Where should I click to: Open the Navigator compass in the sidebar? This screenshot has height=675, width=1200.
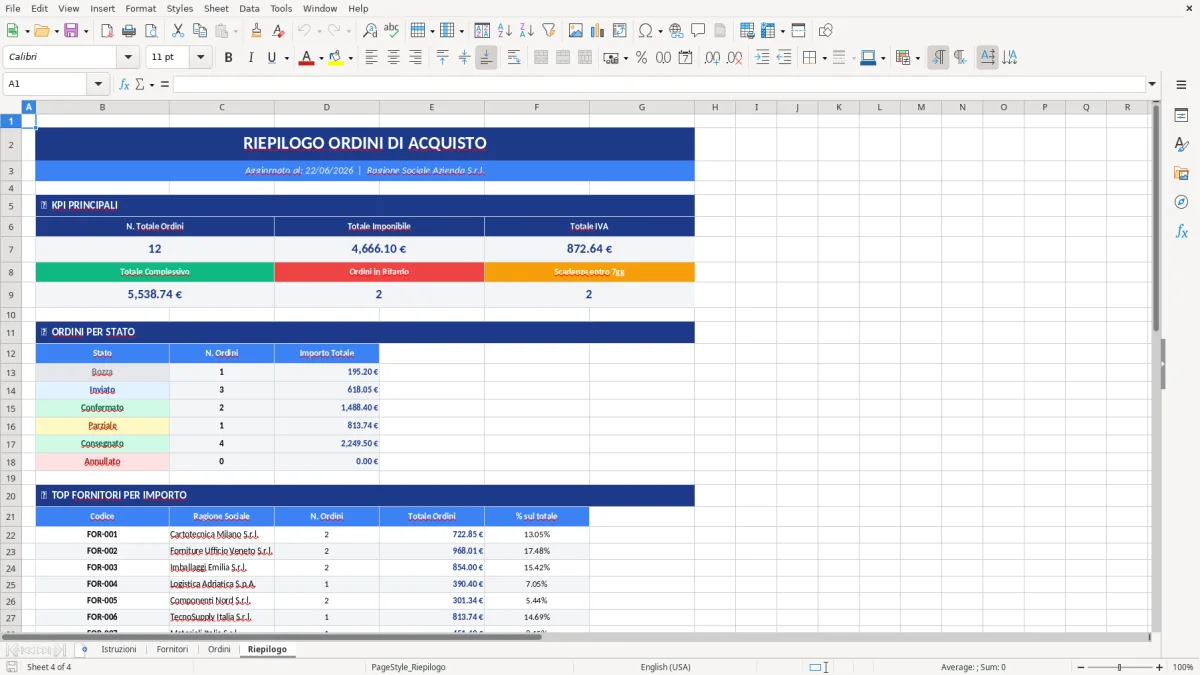[1181, 202]
